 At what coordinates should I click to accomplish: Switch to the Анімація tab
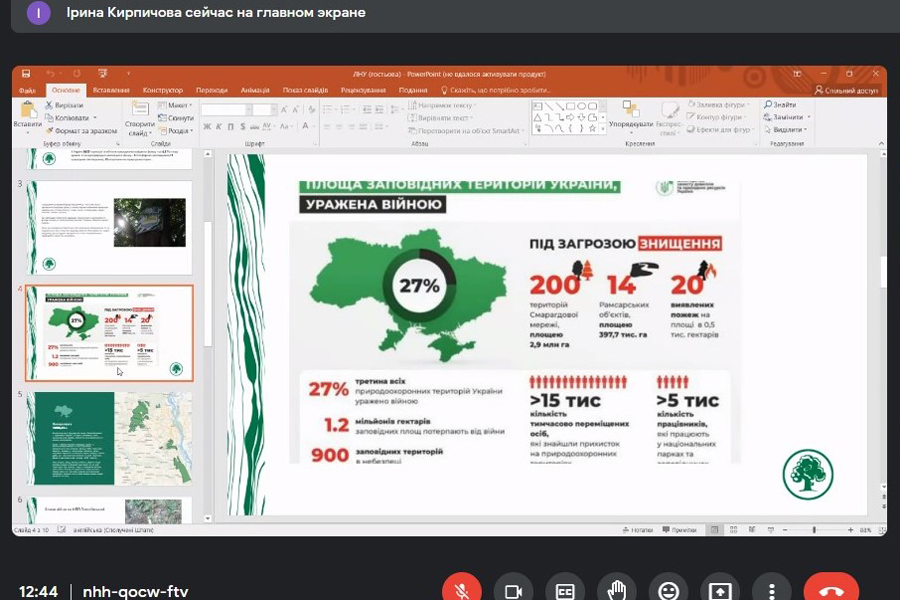255,90
